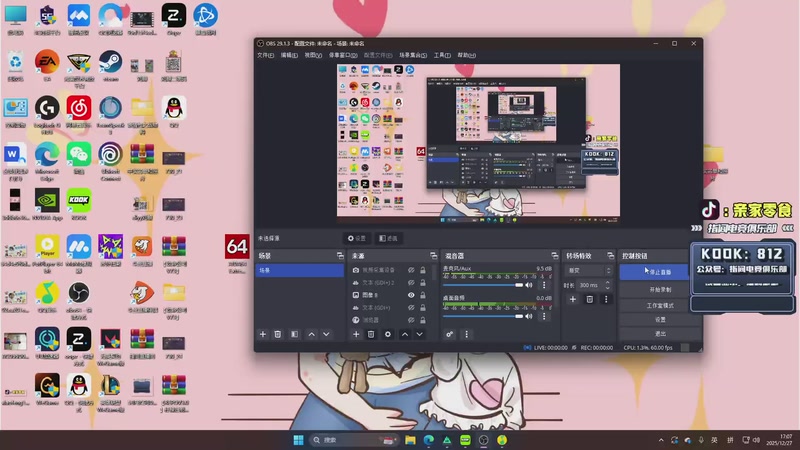The image size is (800, 450).
Task: Move the scene up with arrow icon
Action: [311, 334]
